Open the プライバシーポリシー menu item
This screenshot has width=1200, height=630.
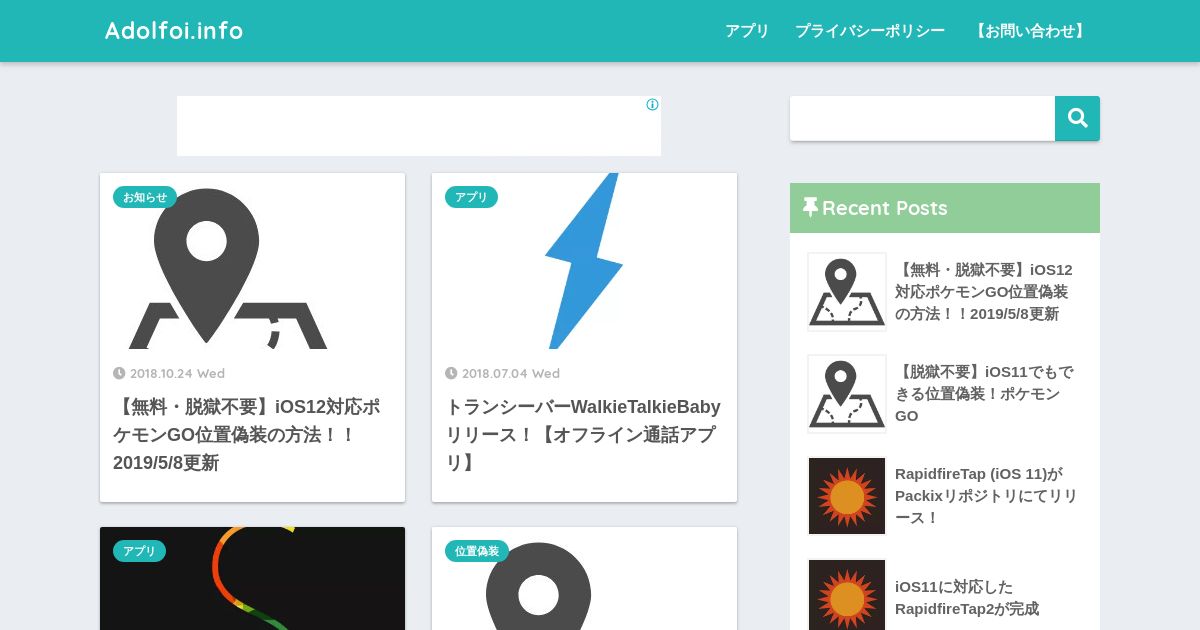870,31
